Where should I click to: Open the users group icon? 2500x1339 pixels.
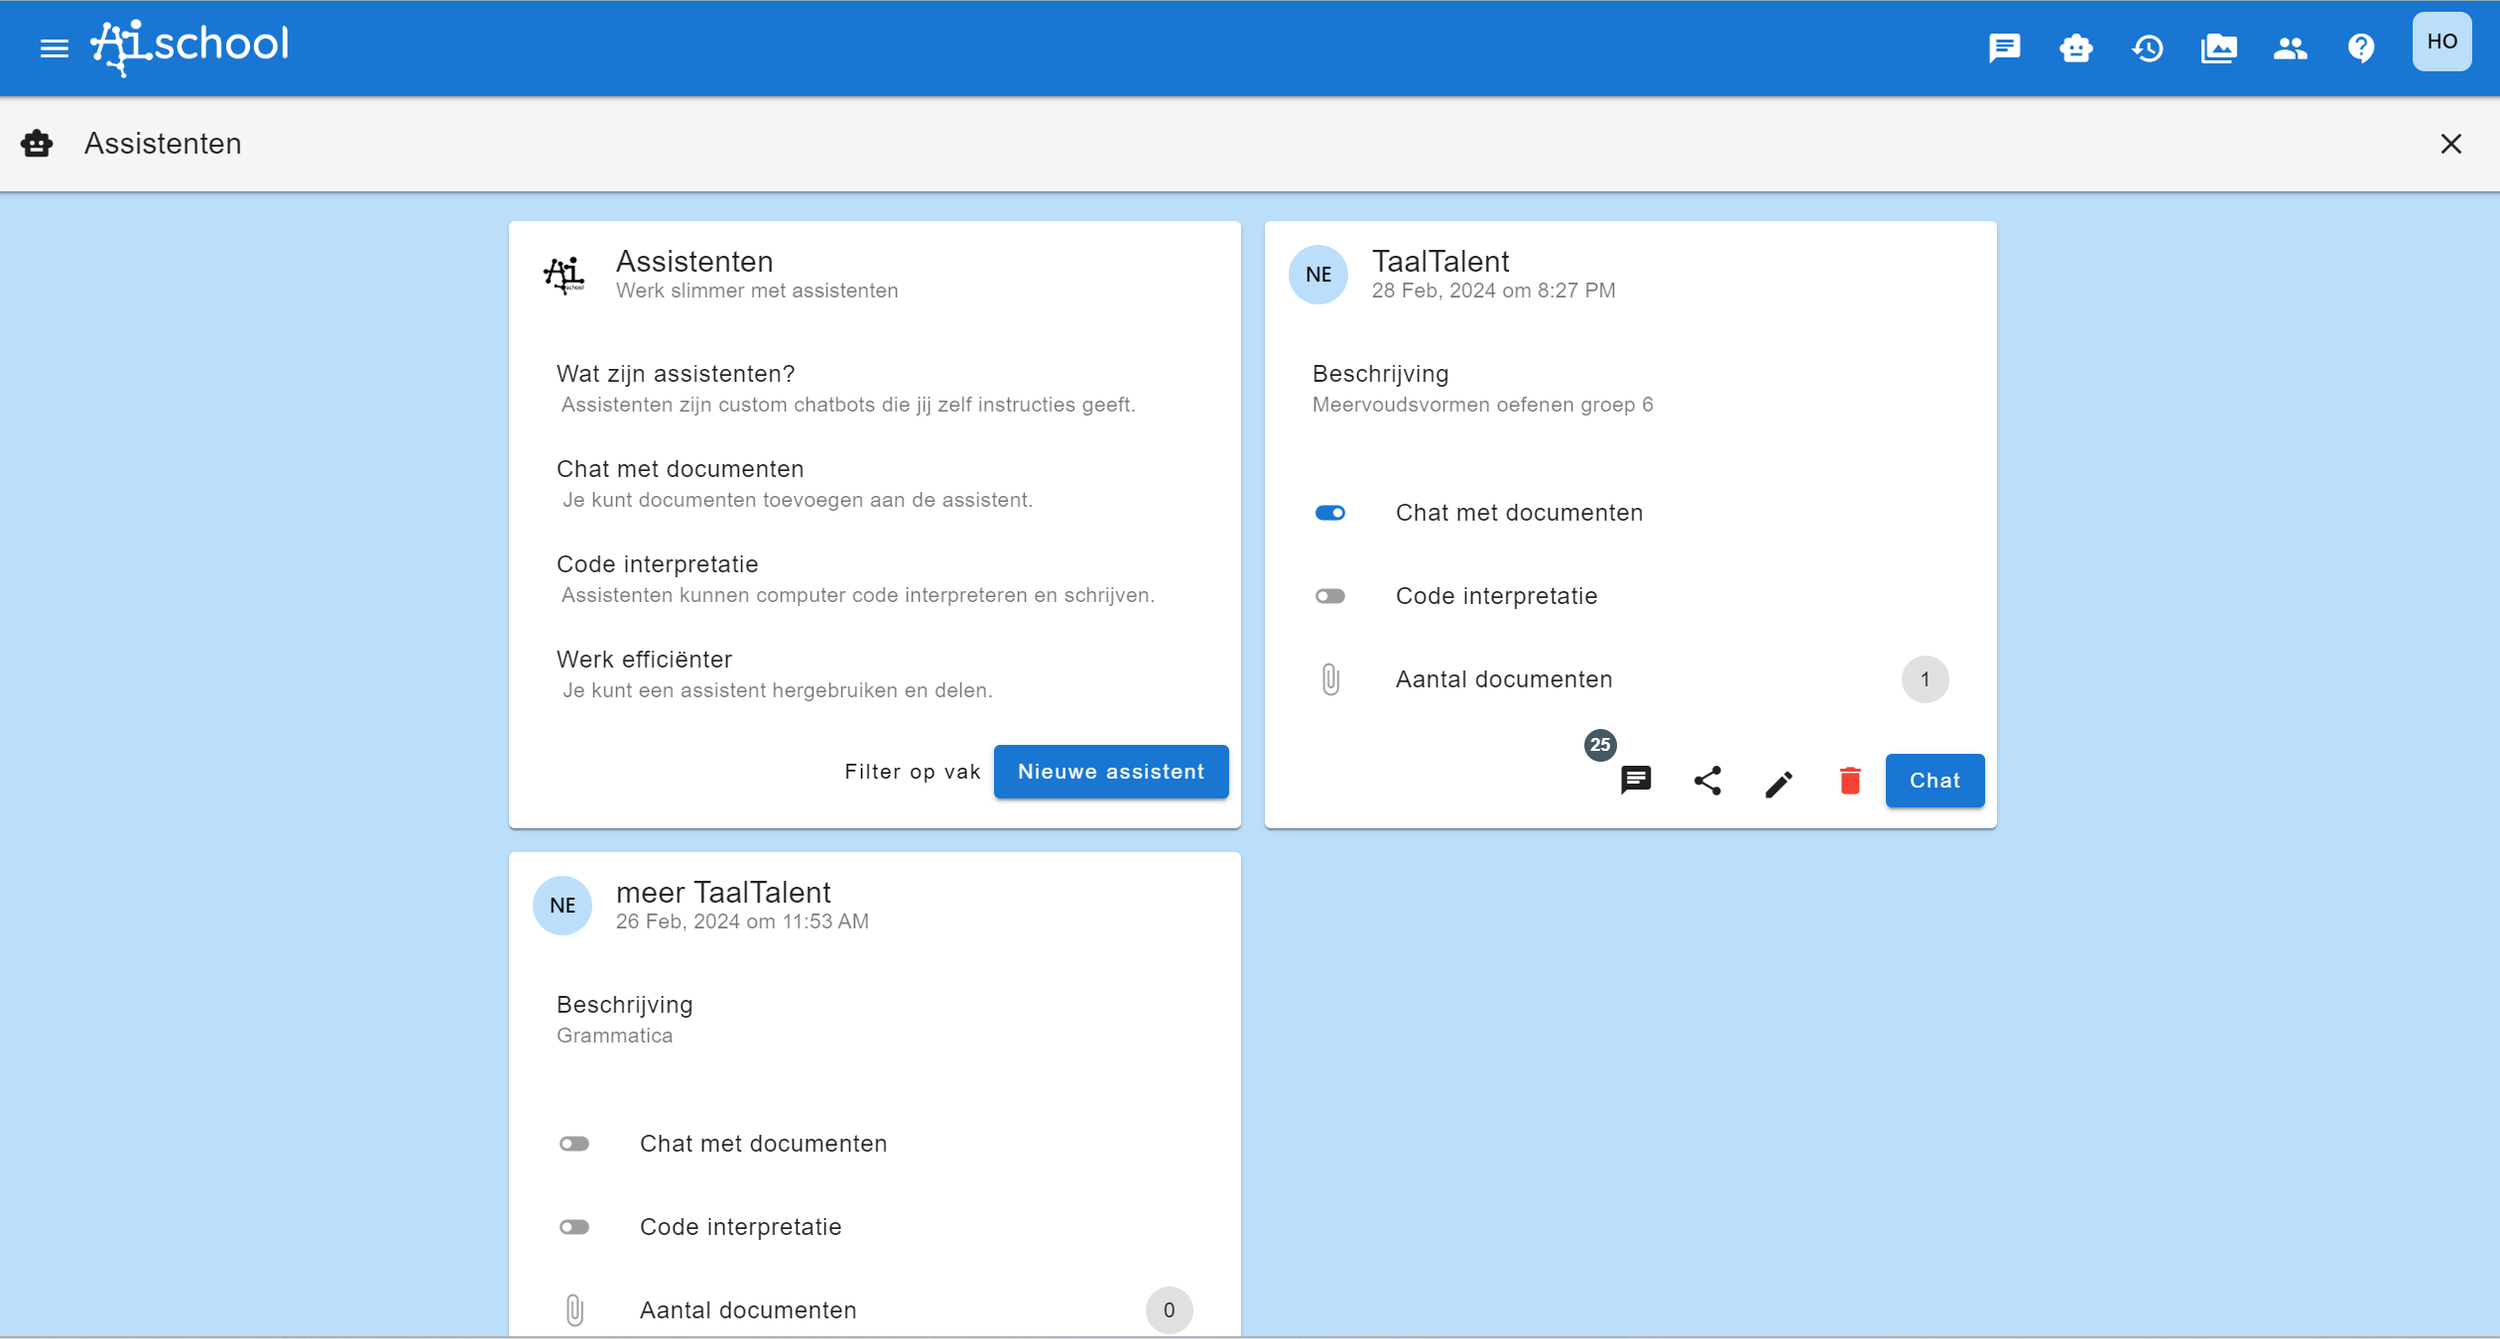coord(2290,48)
